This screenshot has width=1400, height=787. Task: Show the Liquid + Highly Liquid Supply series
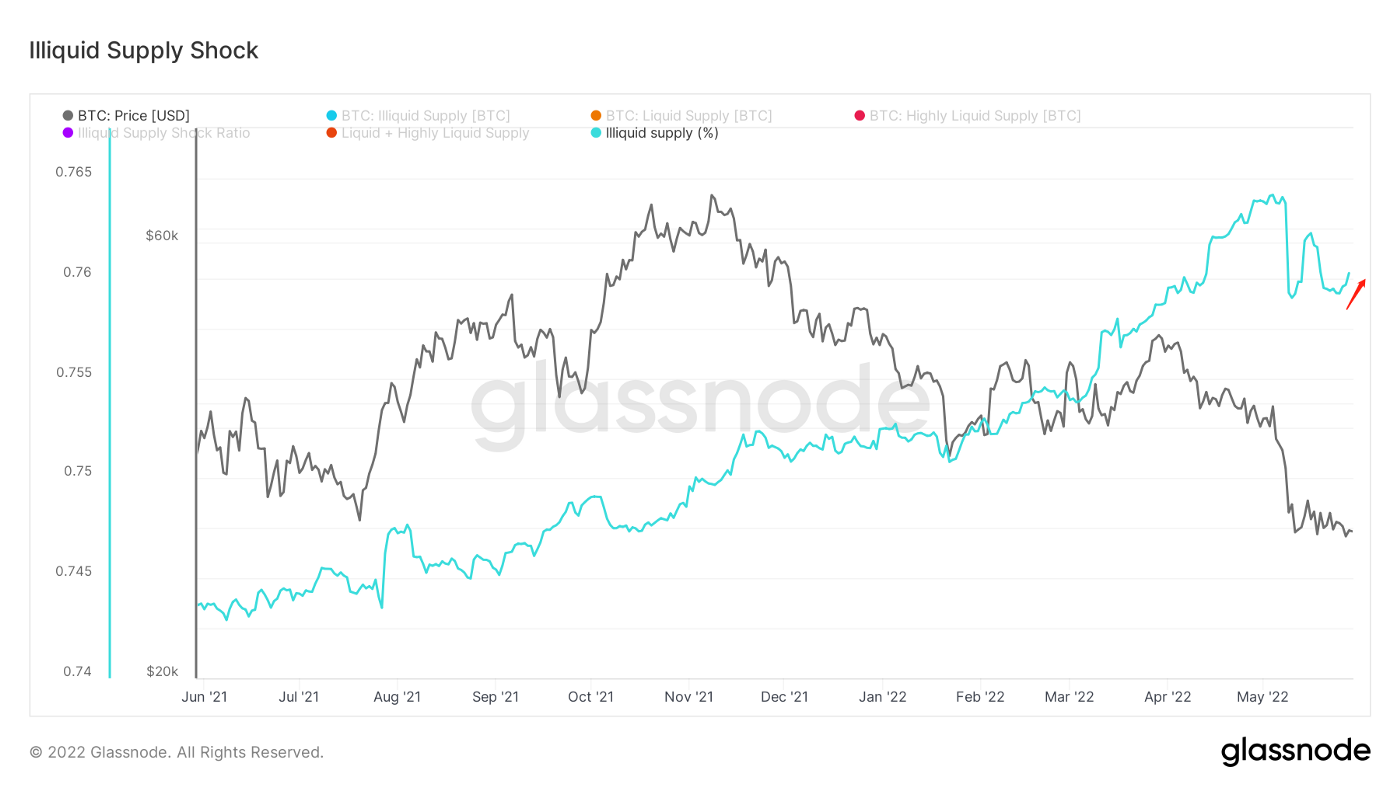[x=435, y=133]
